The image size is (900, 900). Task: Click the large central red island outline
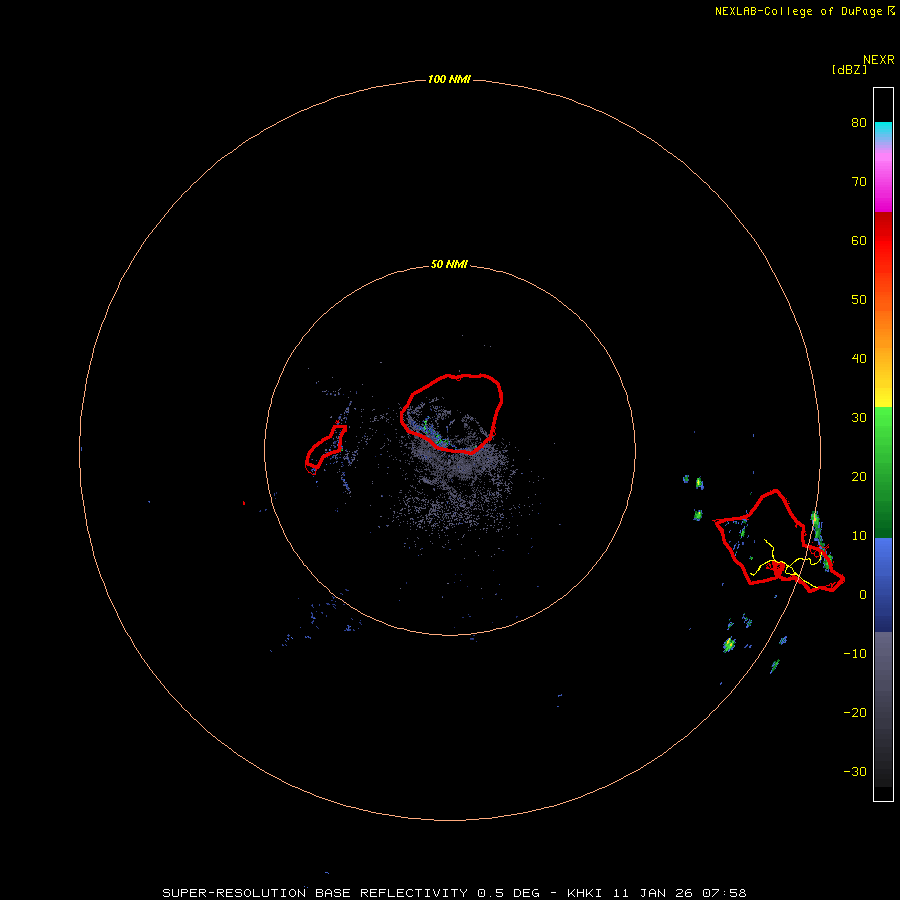click(x=452, y=413)
